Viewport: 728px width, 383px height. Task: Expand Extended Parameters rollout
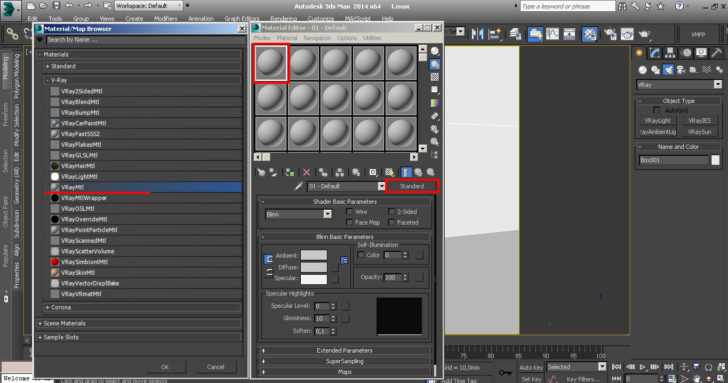point(345,351)
